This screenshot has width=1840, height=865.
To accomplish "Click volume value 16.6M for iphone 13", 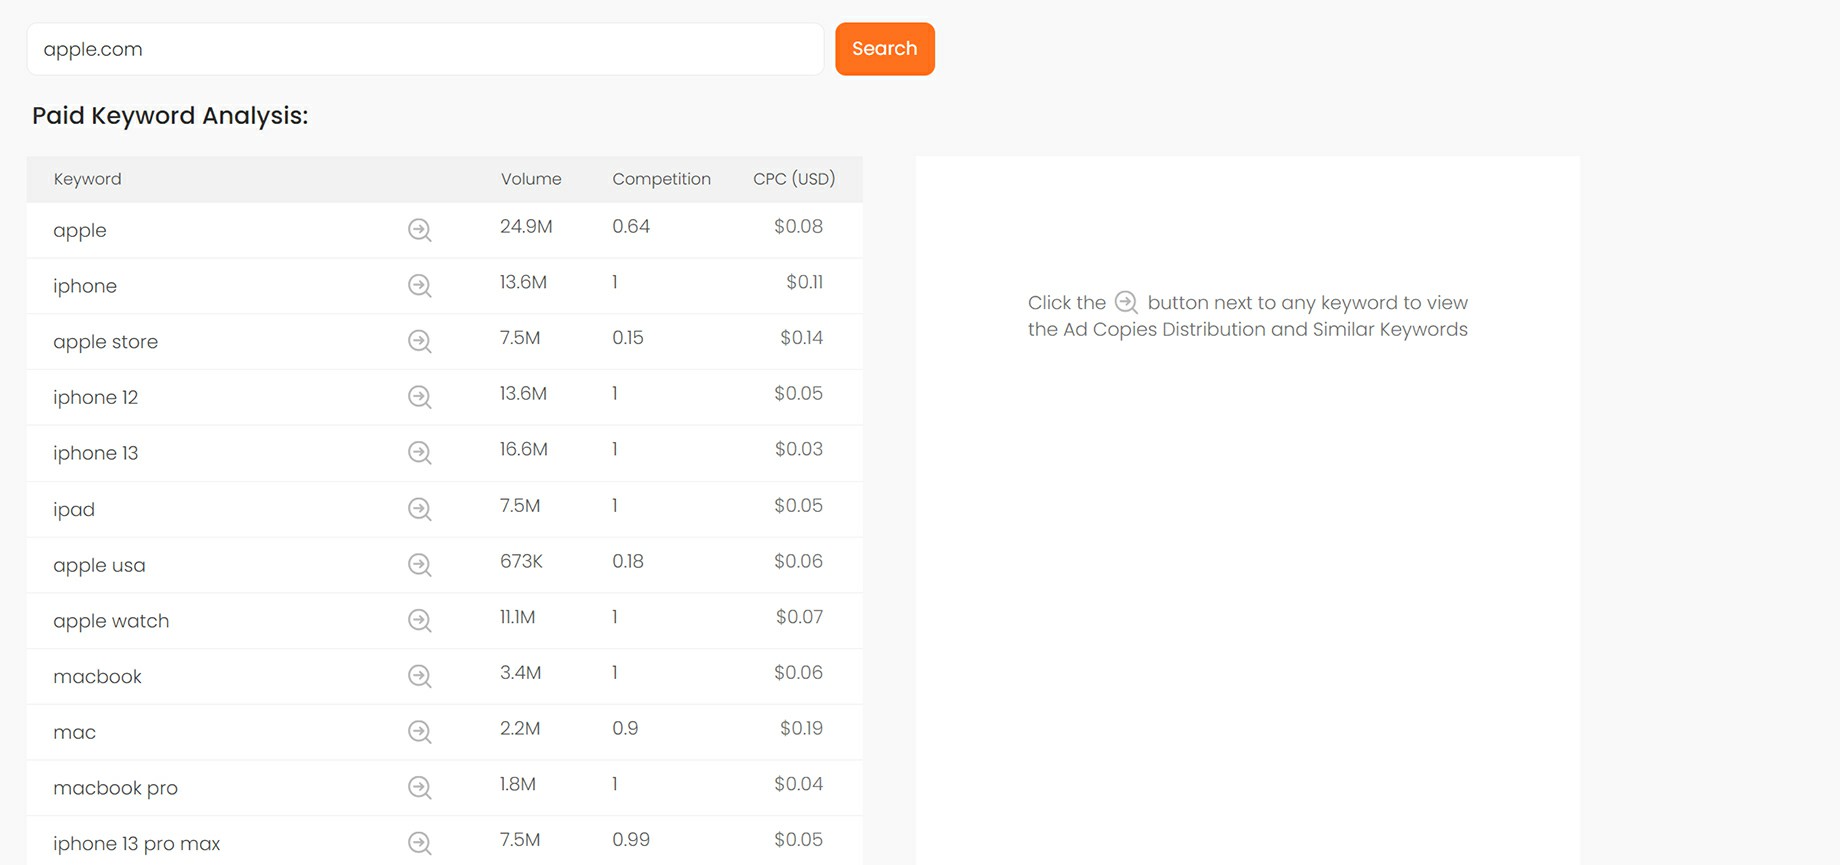I will tap(524, 450).
